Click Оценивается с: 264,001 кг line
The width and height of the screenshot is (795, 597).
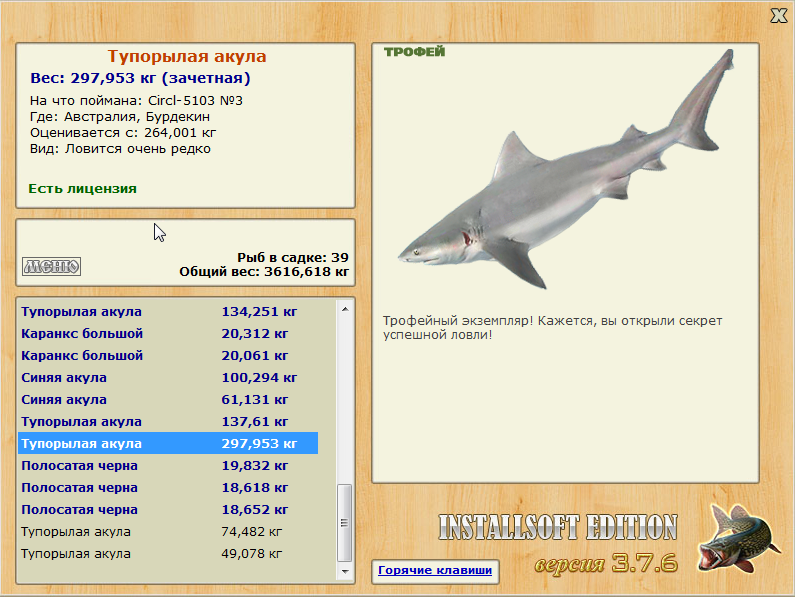click(123, 133)
